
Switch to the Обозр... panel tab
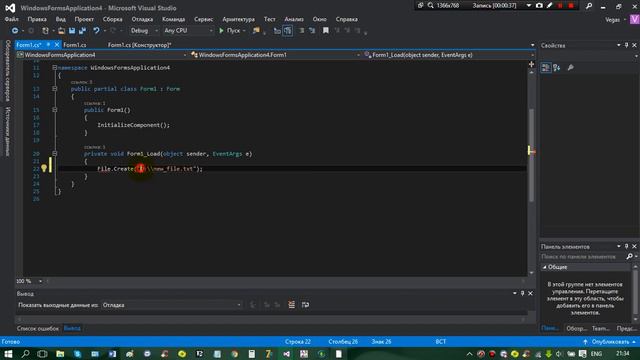(x=576, y=328)
